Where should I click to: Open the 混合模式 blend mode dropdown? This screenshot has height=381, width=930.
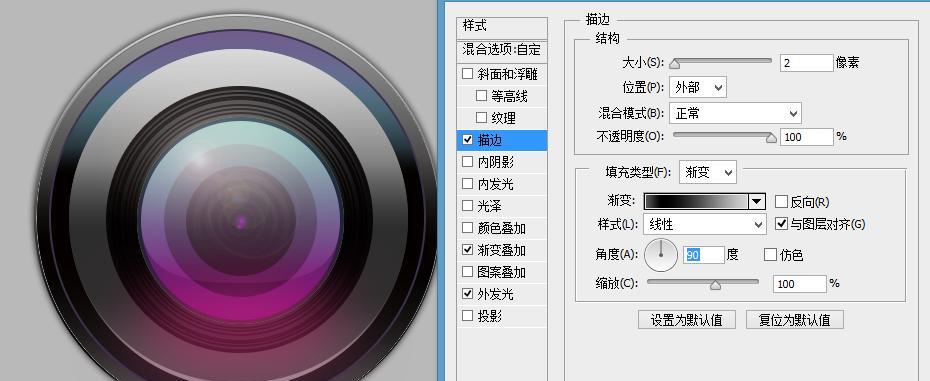point(735,113)
